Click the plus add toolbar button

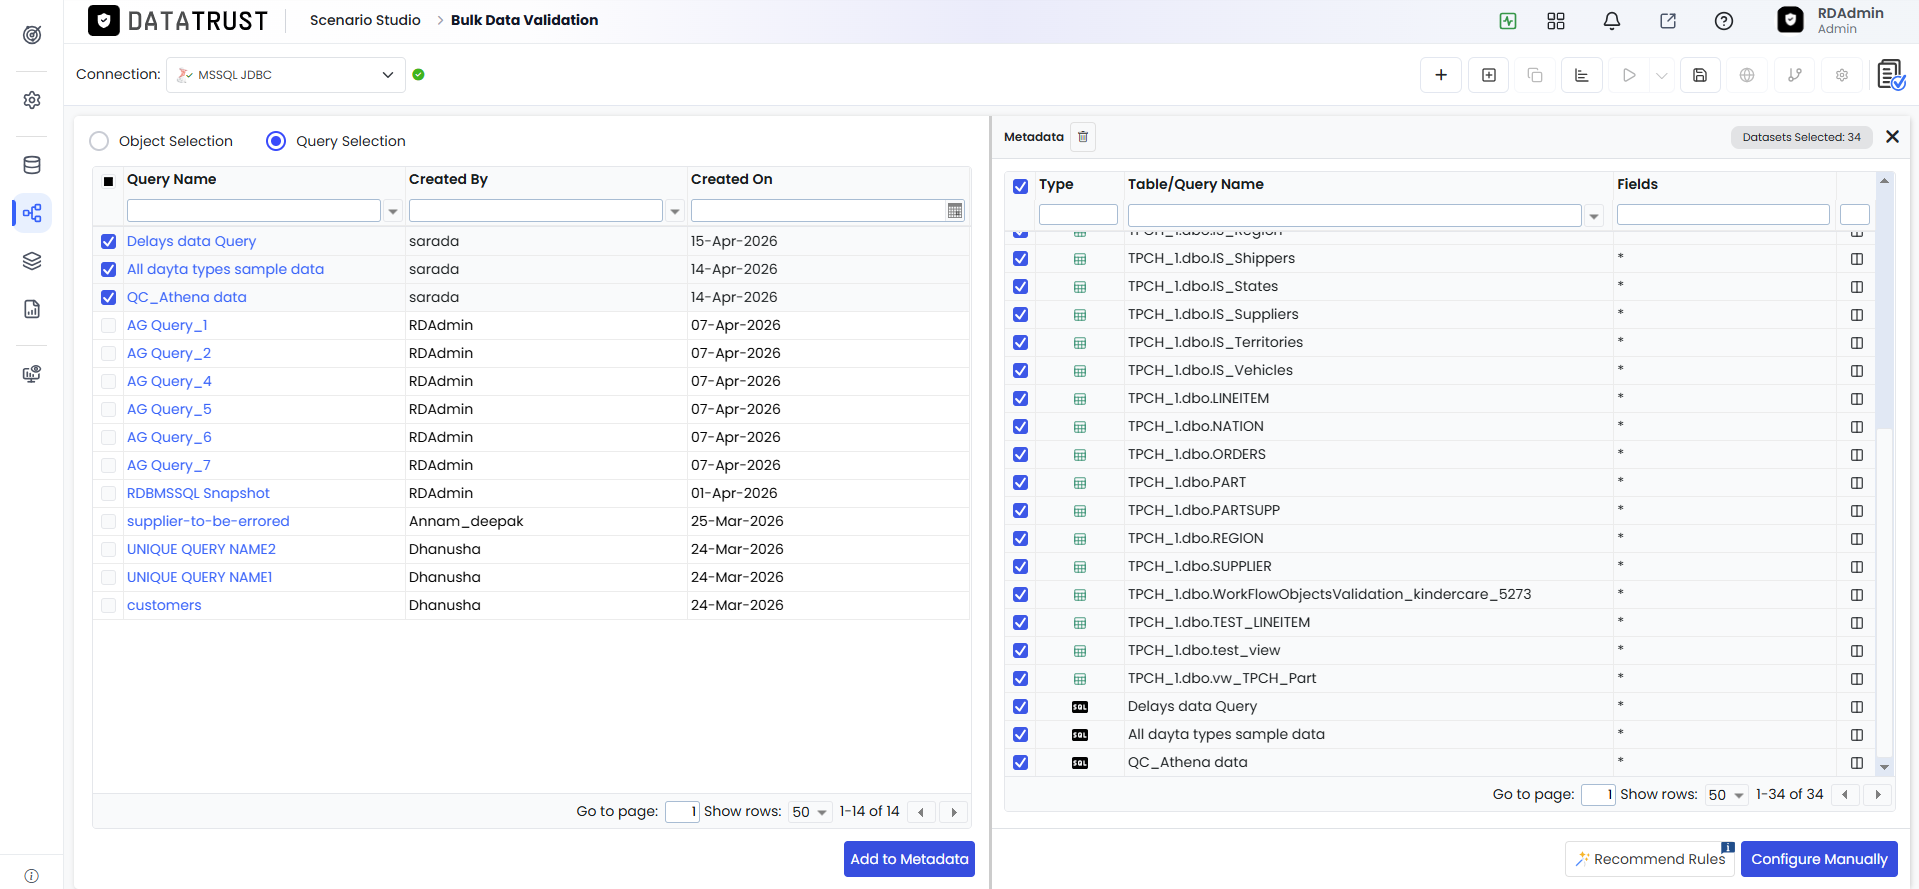tap(1441, 75)
